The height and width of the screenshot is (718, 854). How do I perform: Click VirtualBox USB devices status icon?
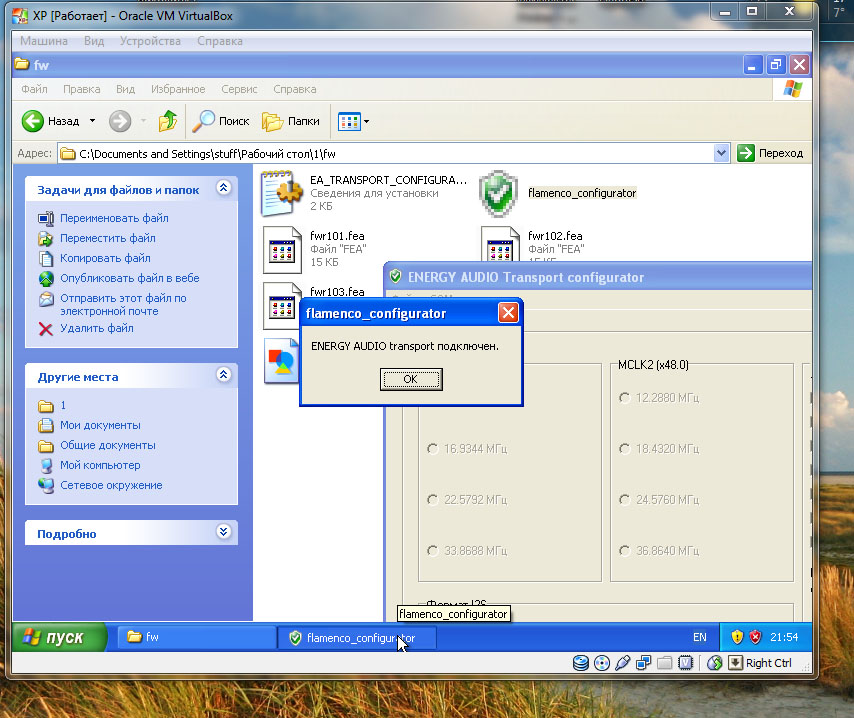(x=623, y=663)
